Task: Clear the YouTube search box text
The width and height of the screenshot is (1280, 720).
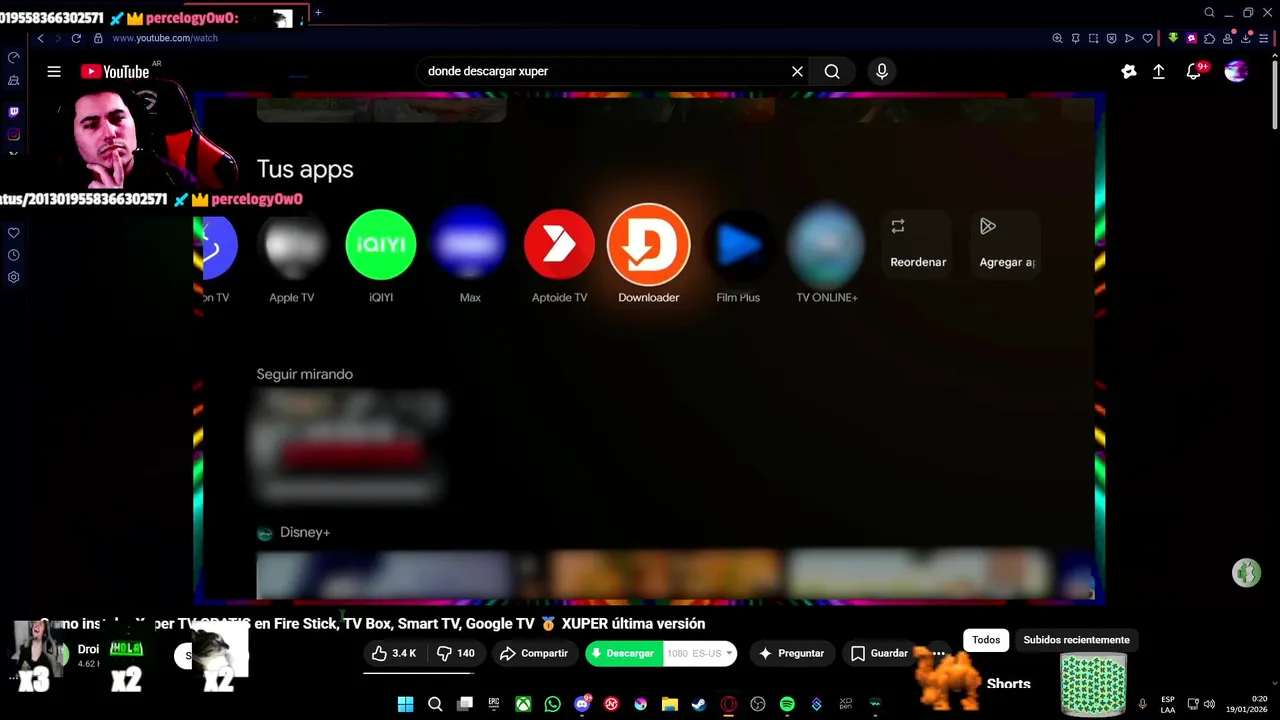Action: pos(797,71)
